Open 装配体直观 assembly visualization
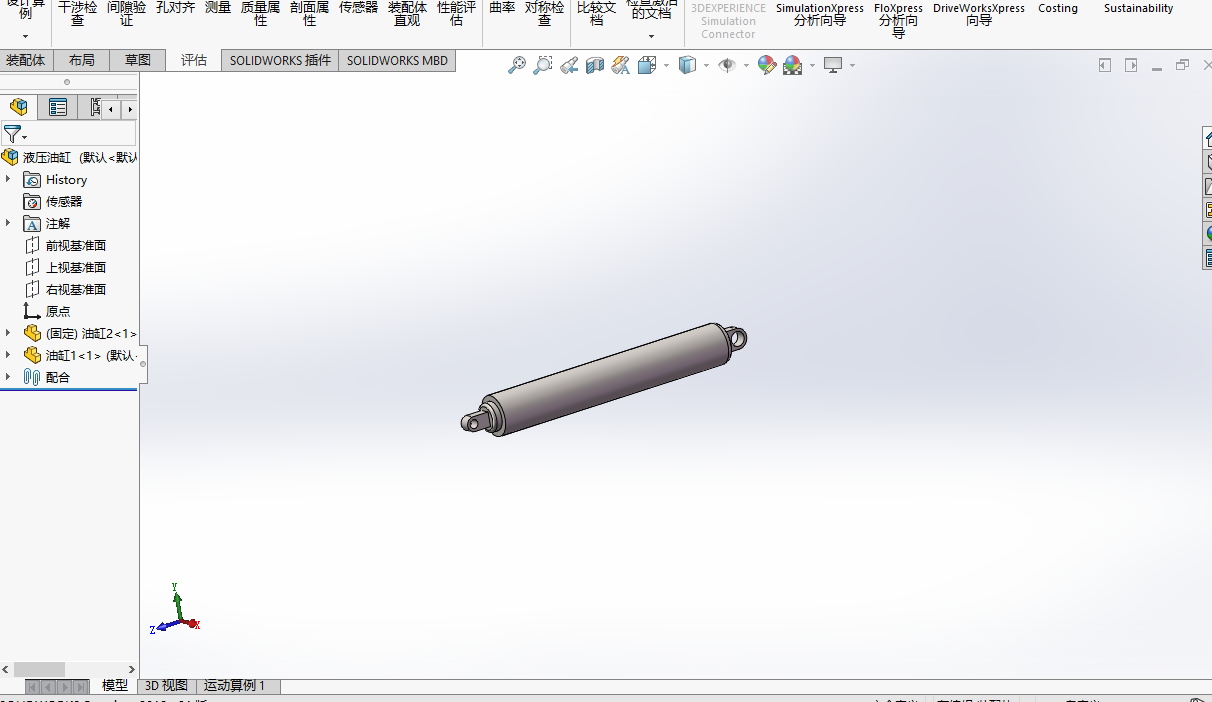This screenshot has height=702, width=1212. point(408,14)
